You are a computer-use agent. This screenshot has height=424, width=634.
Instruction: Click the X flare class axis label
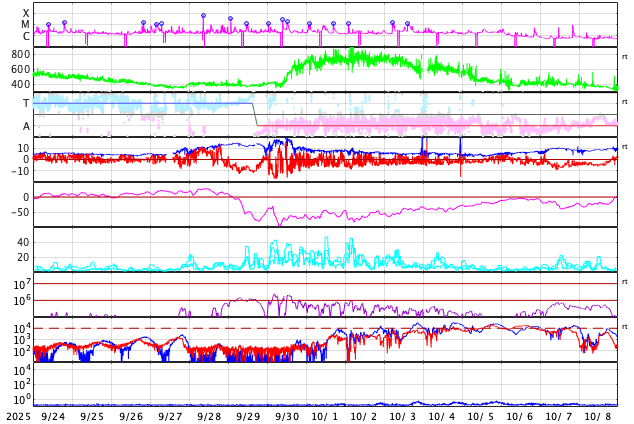[26, 13]
